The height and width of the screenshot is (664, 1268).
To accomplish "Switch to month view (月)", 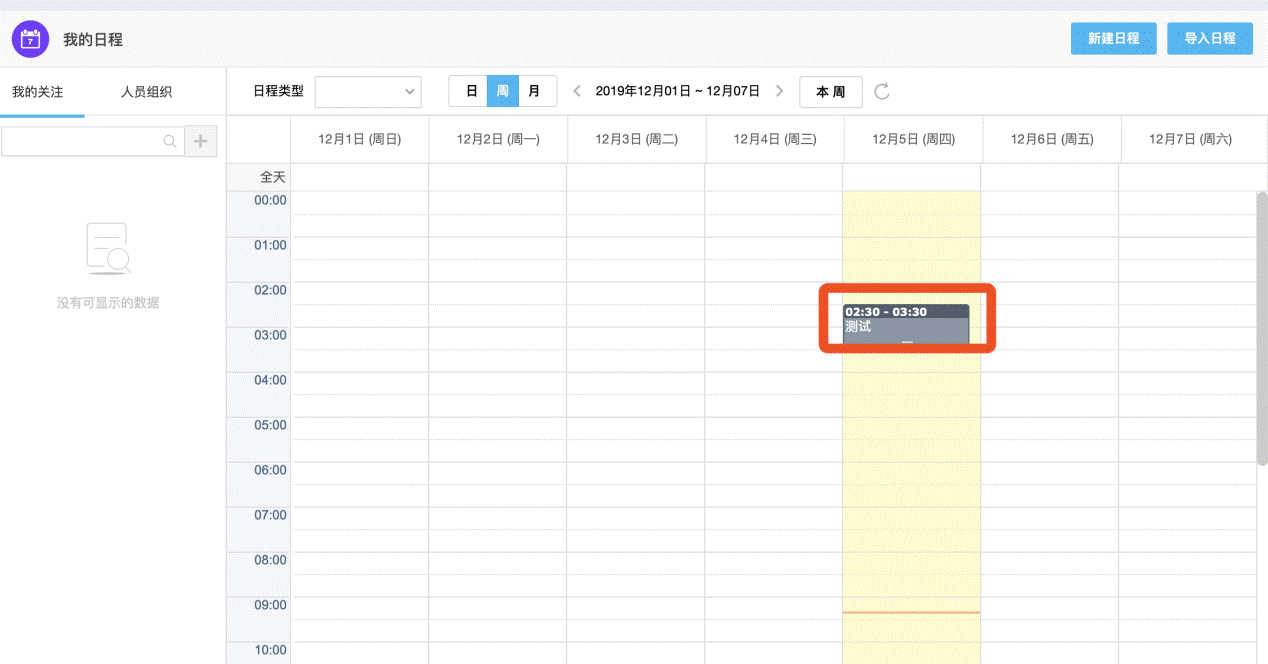I will click(x=536, y=91).
